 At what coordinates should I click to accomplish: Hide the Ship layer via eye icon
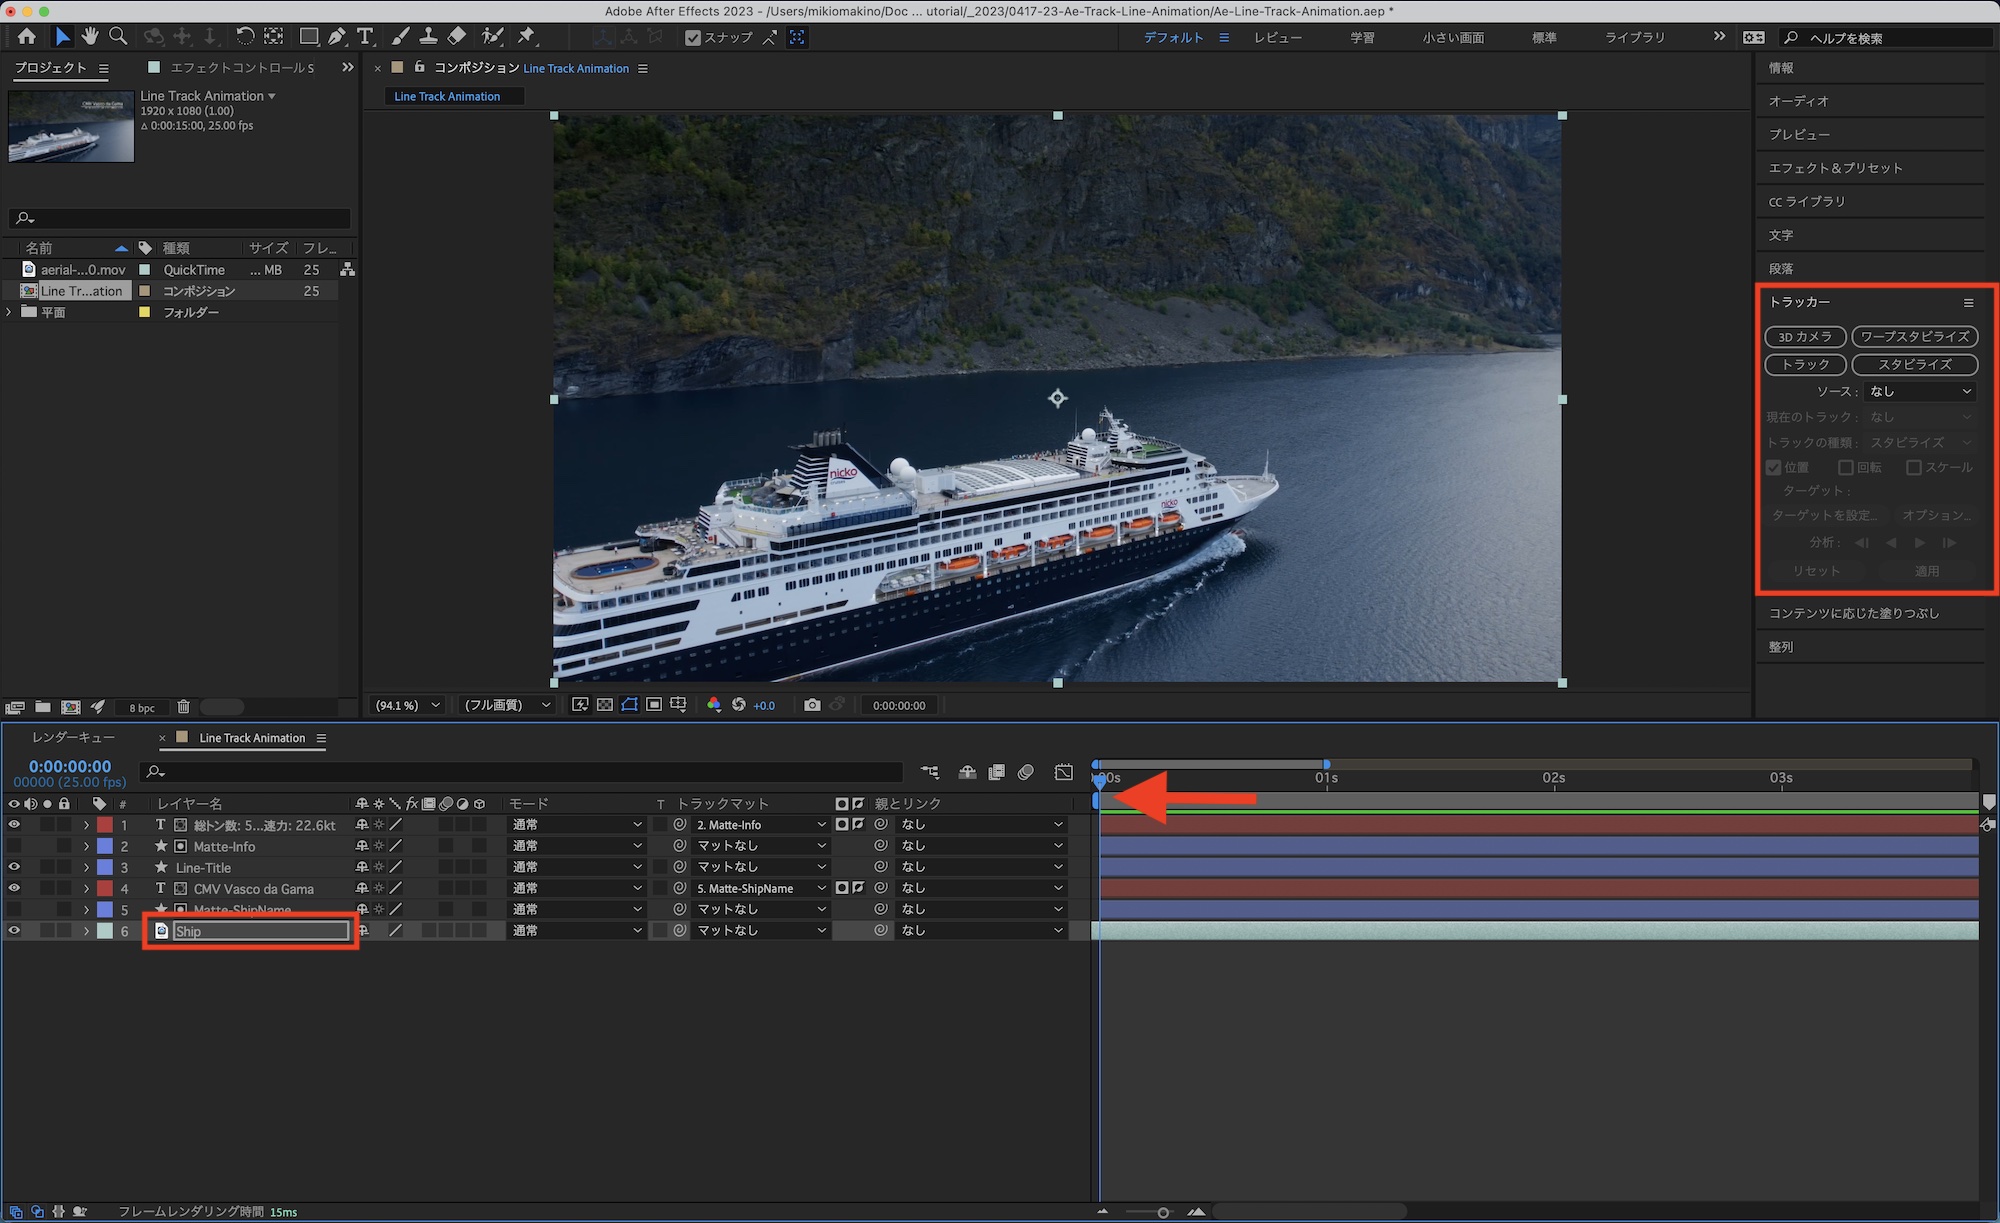[14, 931]
